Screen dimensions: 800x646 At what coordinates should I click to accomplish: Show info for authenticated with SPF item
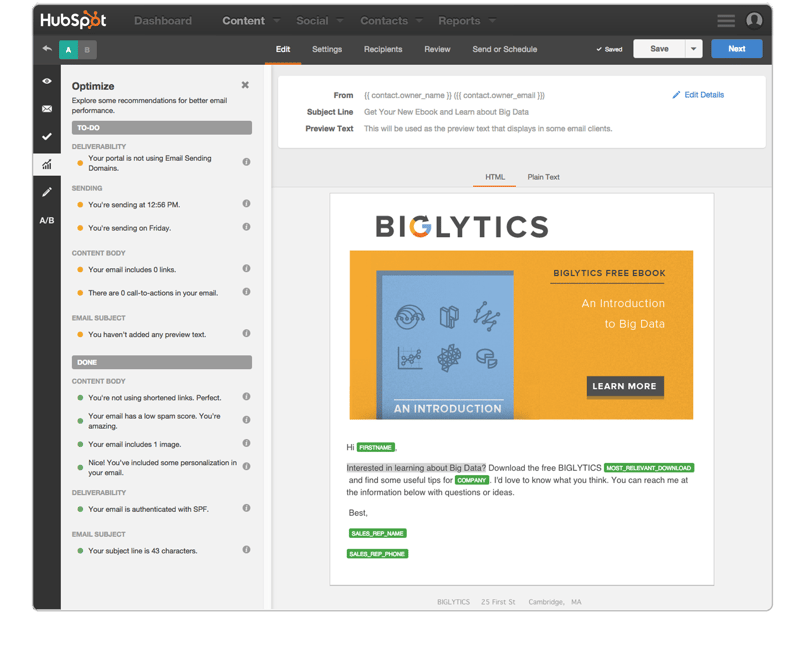(246, 508)
